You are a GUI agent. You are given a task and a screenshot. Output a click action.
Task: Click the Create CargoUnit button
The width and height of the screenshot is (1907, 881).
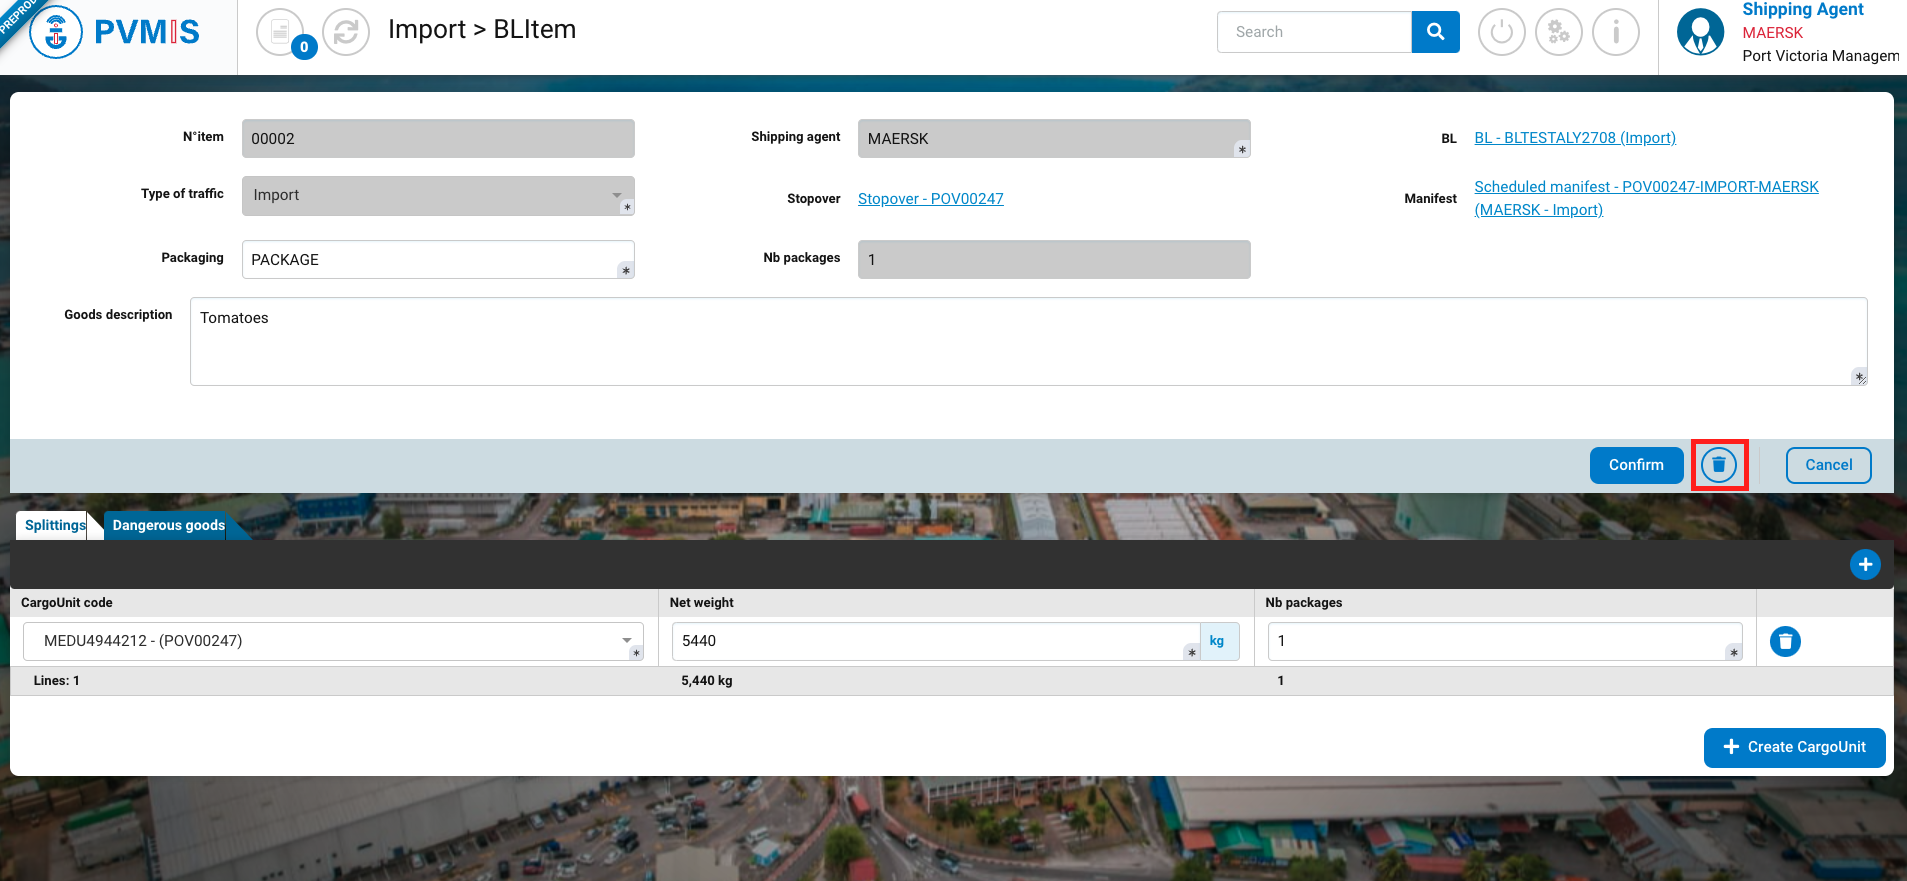point(1794,747)
